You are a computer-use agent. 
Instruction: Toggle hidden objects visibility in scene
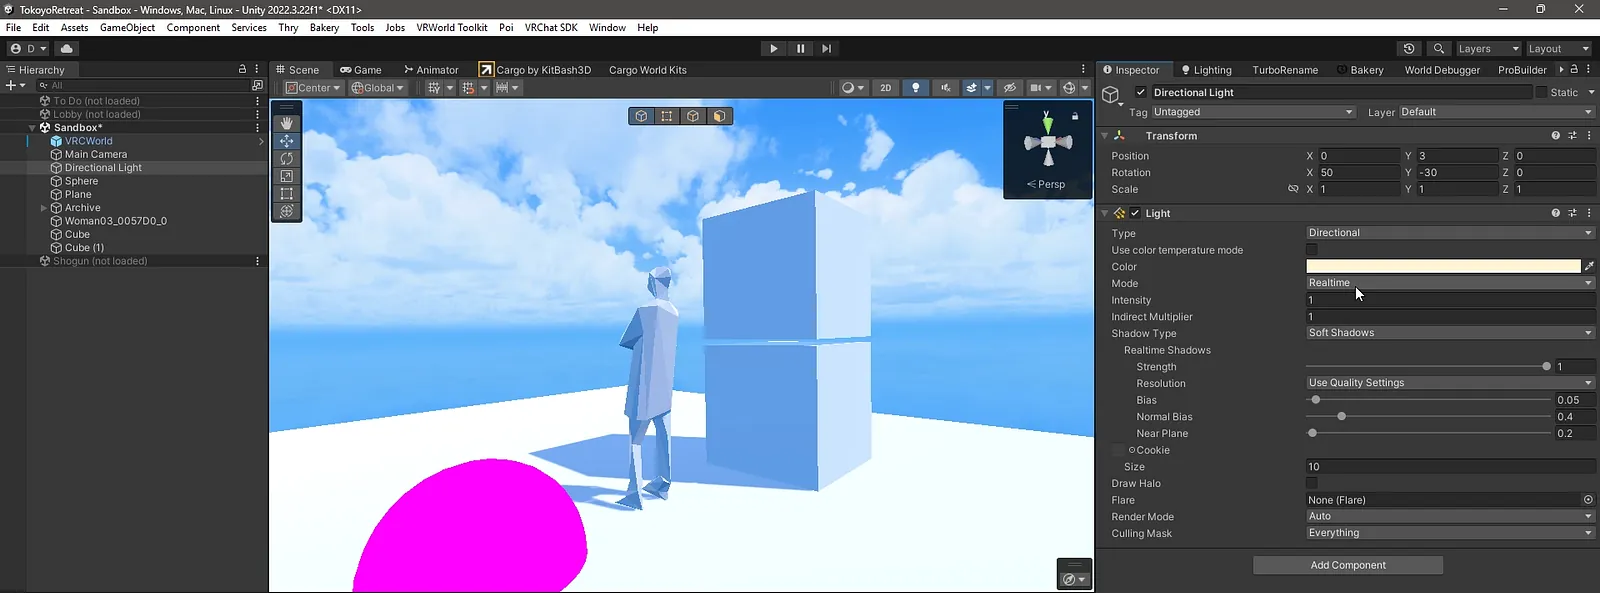(1010, 87)
